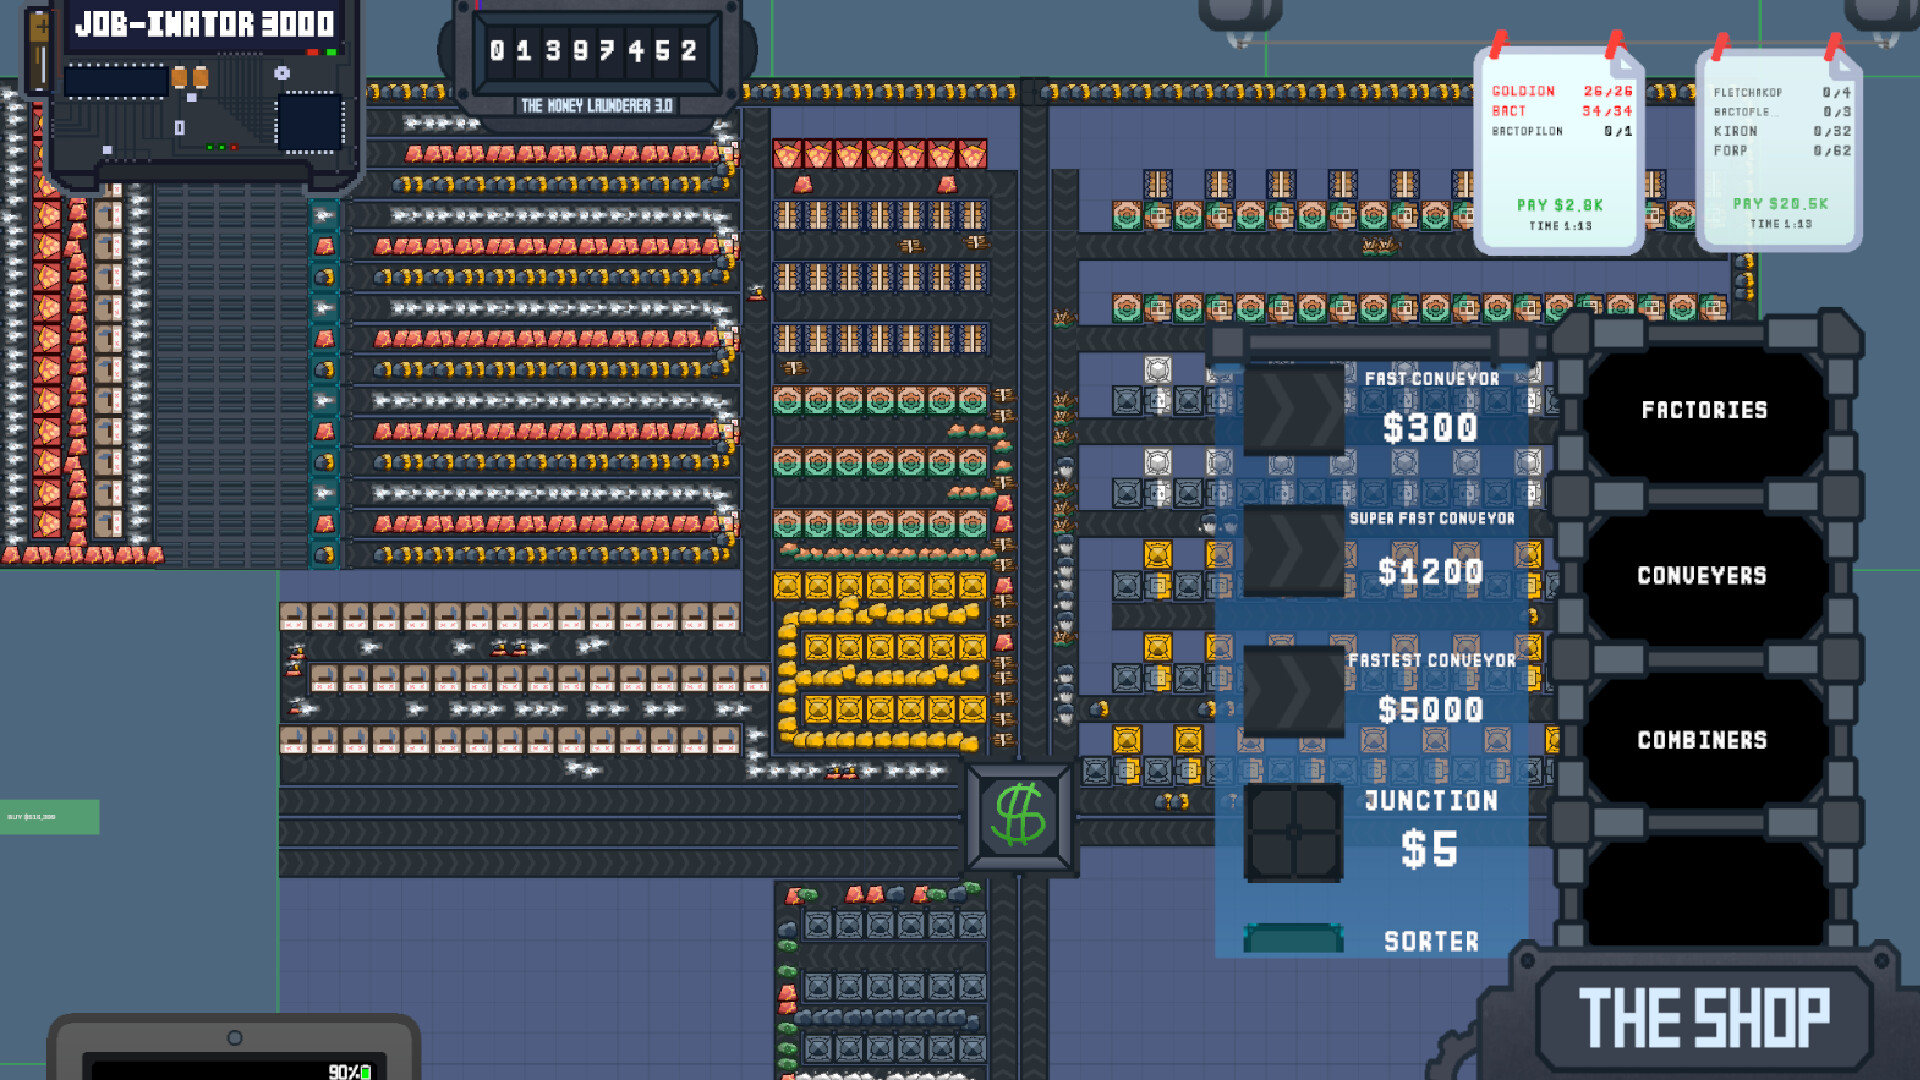Click the Kiron 0/32 row
Viewport: 1920px width, 1080px height.
pyautogui.click(x=1782, y=131)
